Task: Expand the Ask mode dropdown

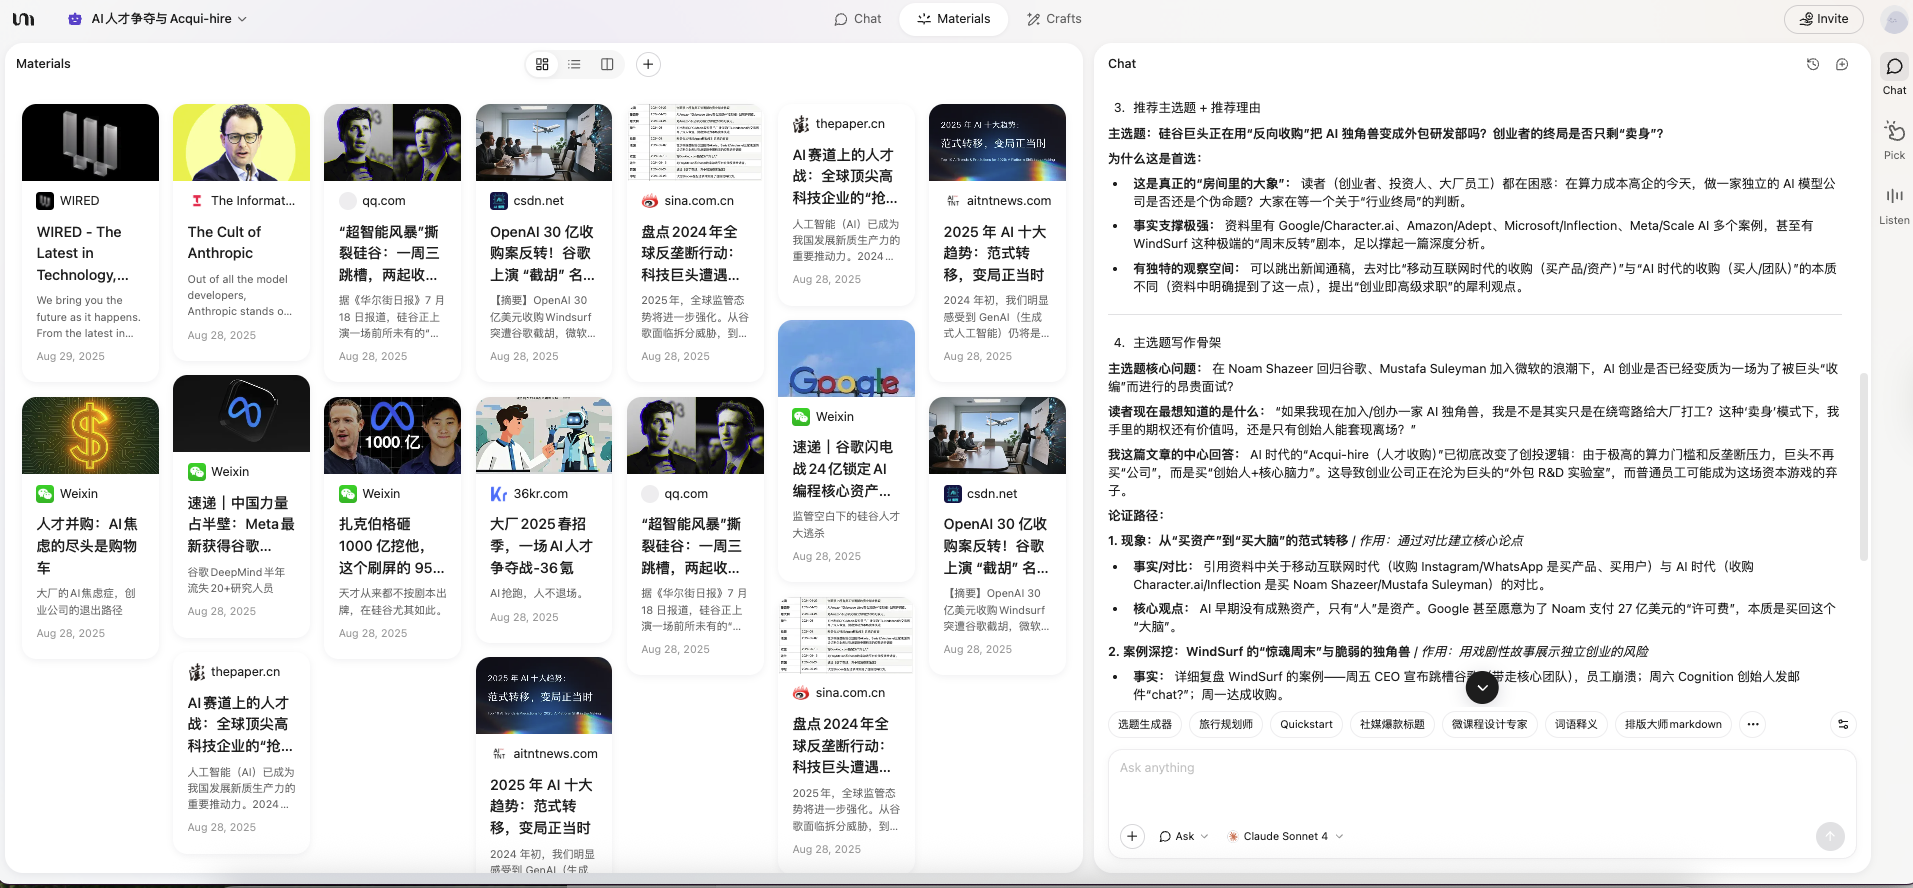Action: (x=1184, y=836)
